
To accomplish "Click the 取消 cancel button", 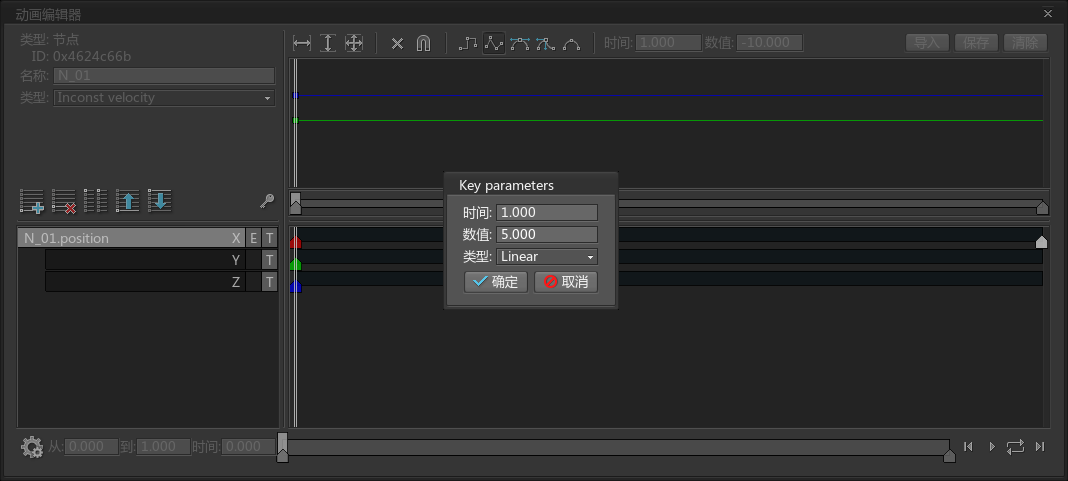I will [x=566, y=282].
